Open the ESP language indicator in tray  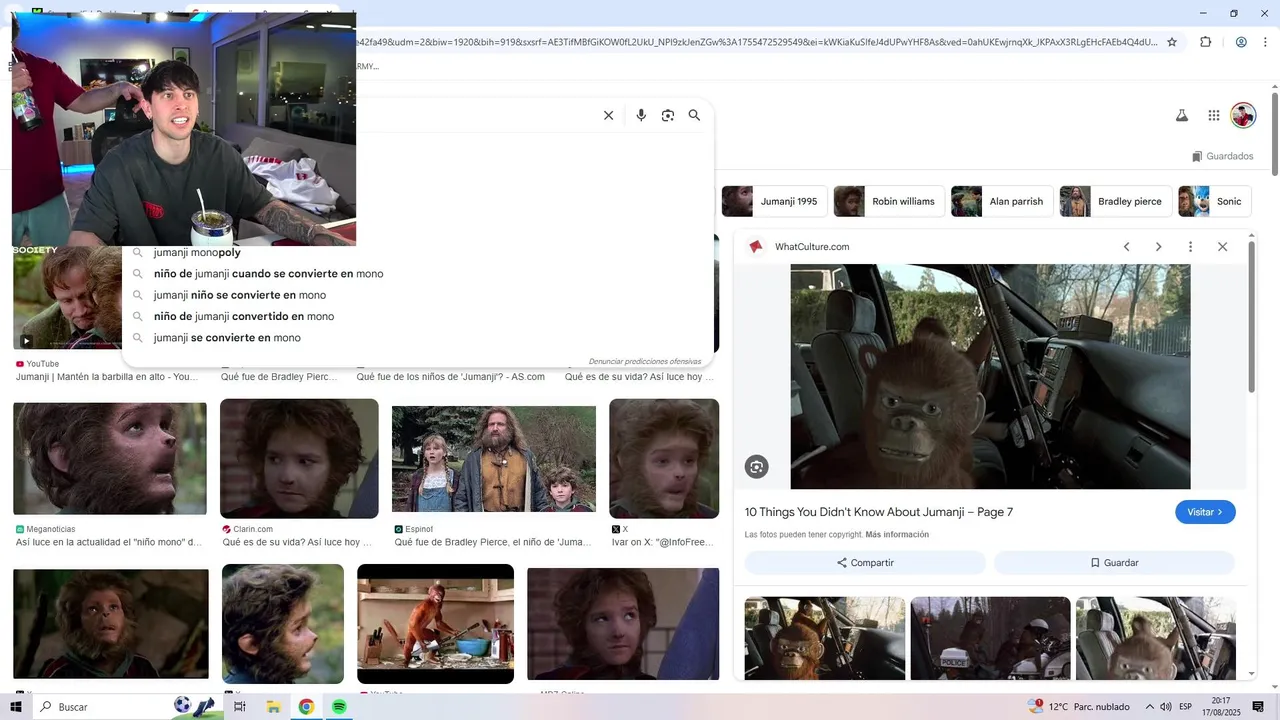pyautogui.click(x=1186, y=707)
